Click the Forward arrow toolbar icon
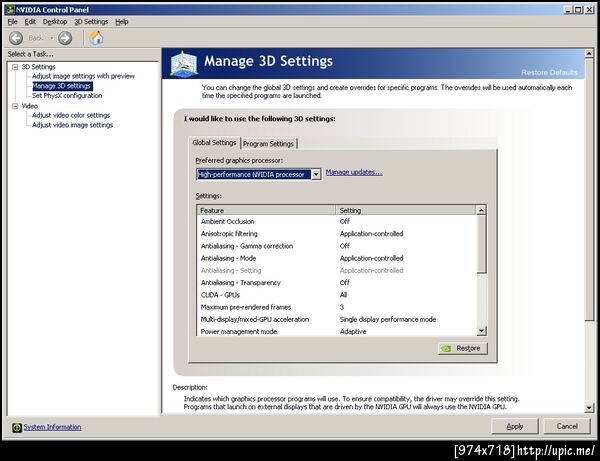Image resolution: width=600 pixels, height=461 pixels. click(65, 38)
